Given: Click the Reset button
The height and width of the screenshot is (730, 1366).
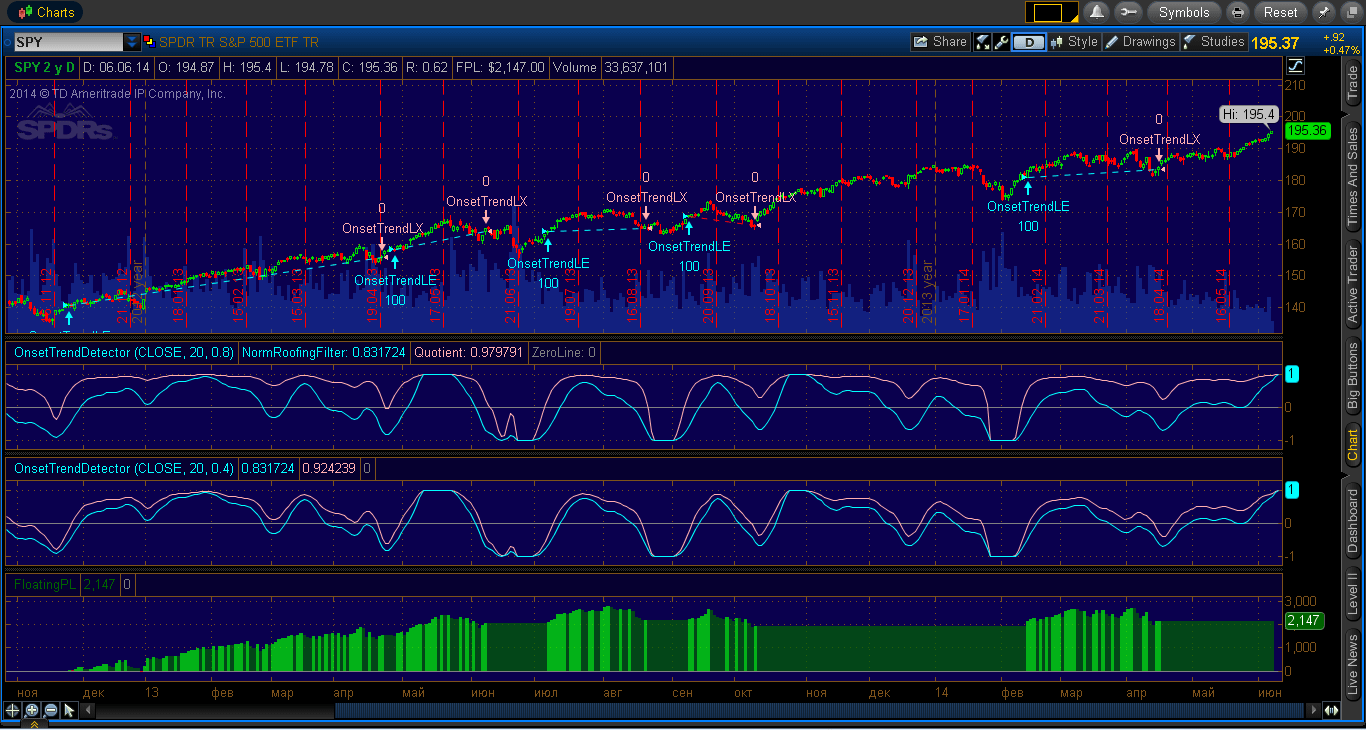Looking at the screenshot, I should [x=1280, y=12].
